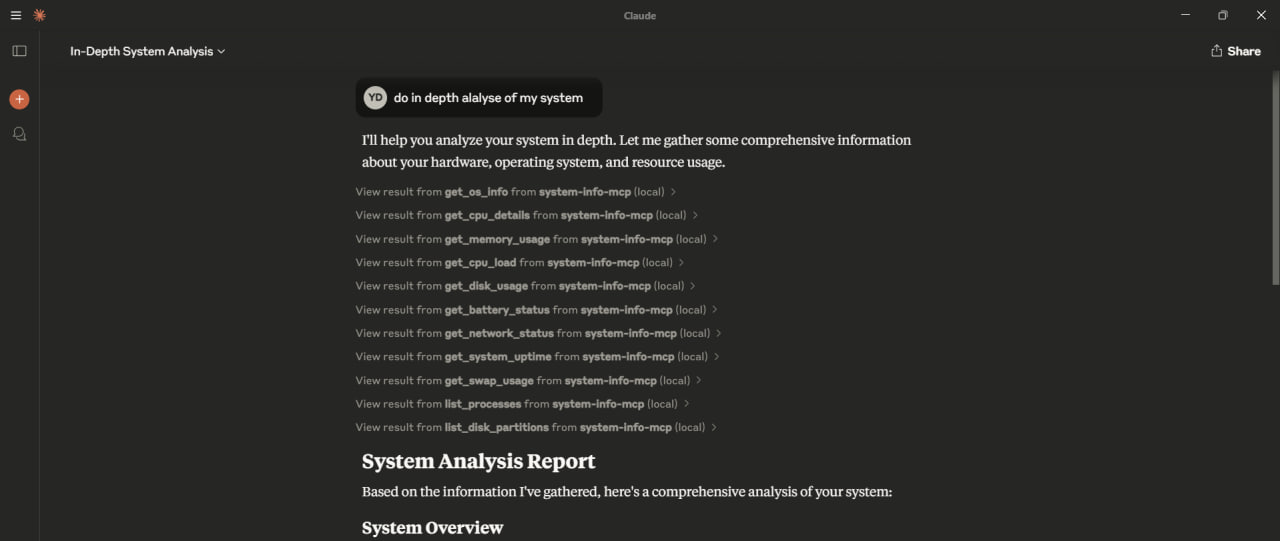Expand get_system_uptime result
Image resolution: width=1280 pixels, height=541 pixels.
(x=538, y=356)
